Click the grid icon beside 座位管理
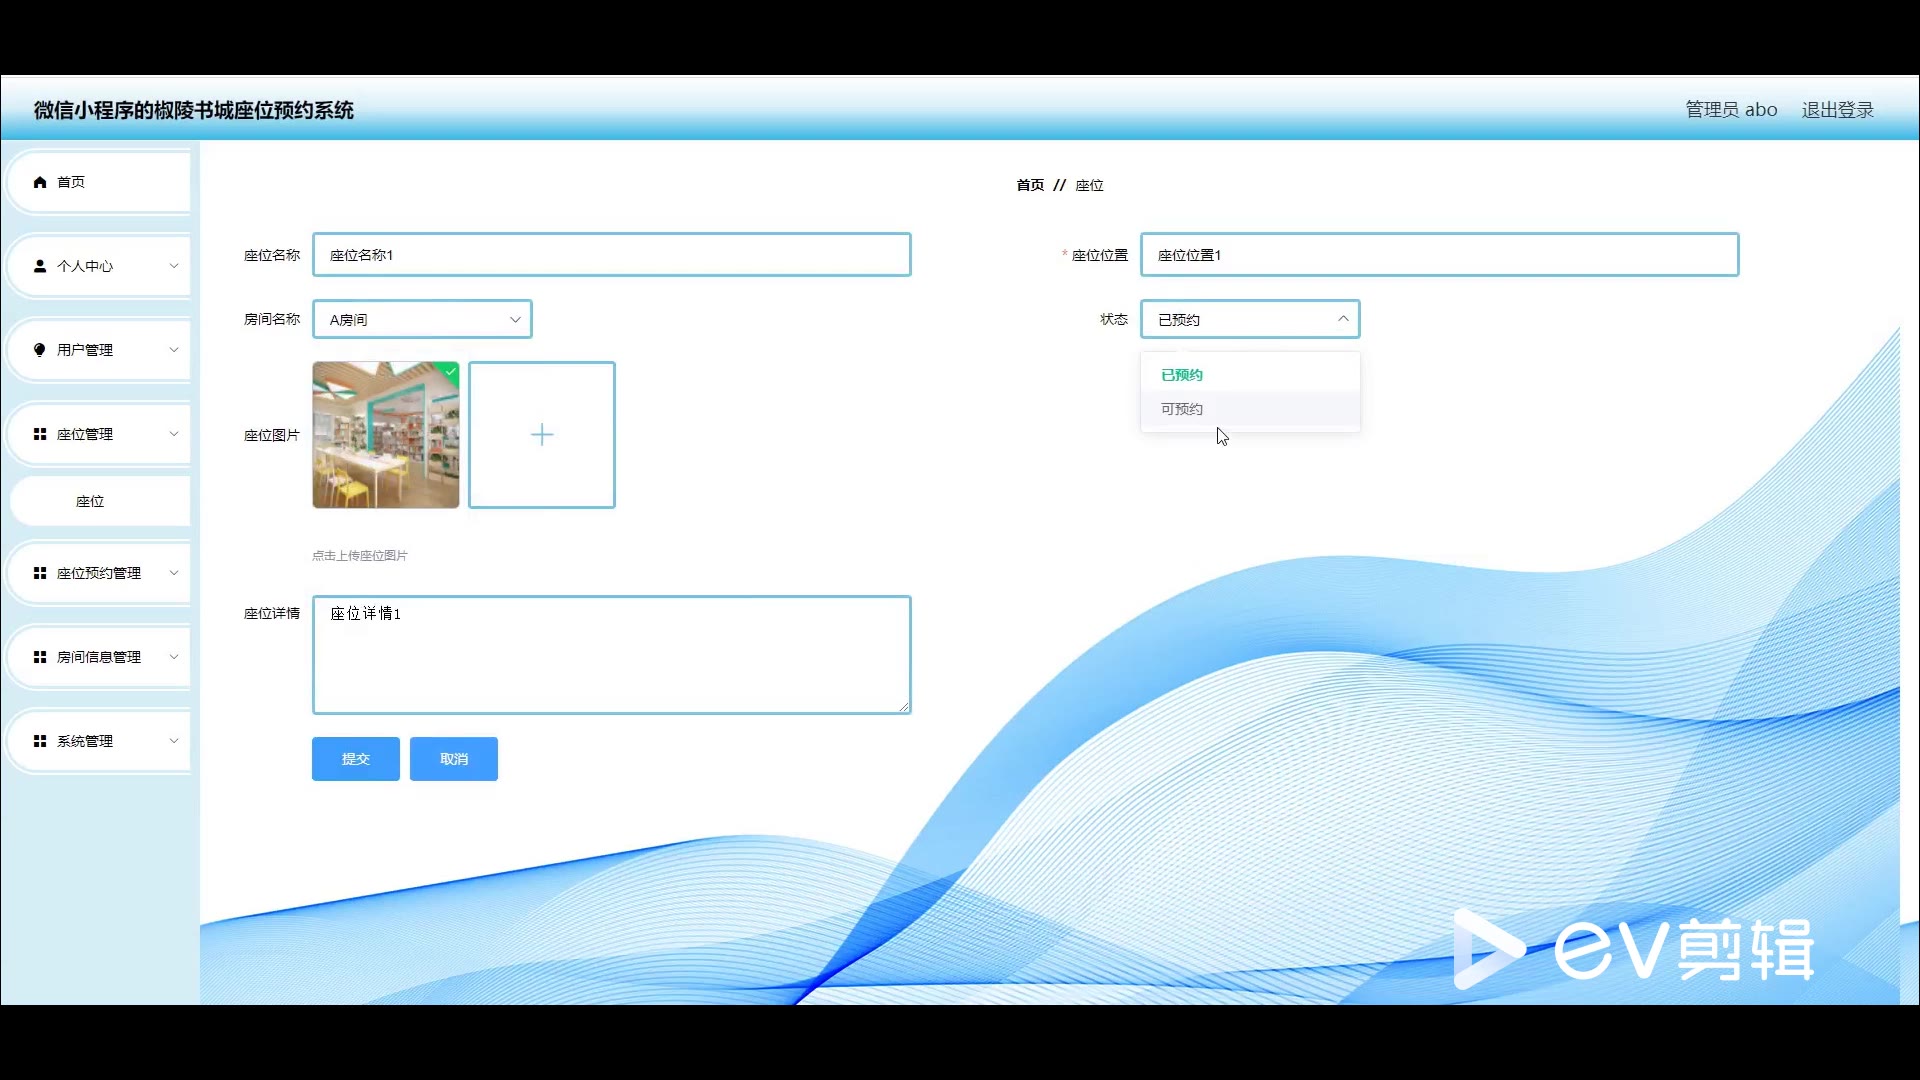Viewport: 1920px width, 1080px height. point(40,434)
